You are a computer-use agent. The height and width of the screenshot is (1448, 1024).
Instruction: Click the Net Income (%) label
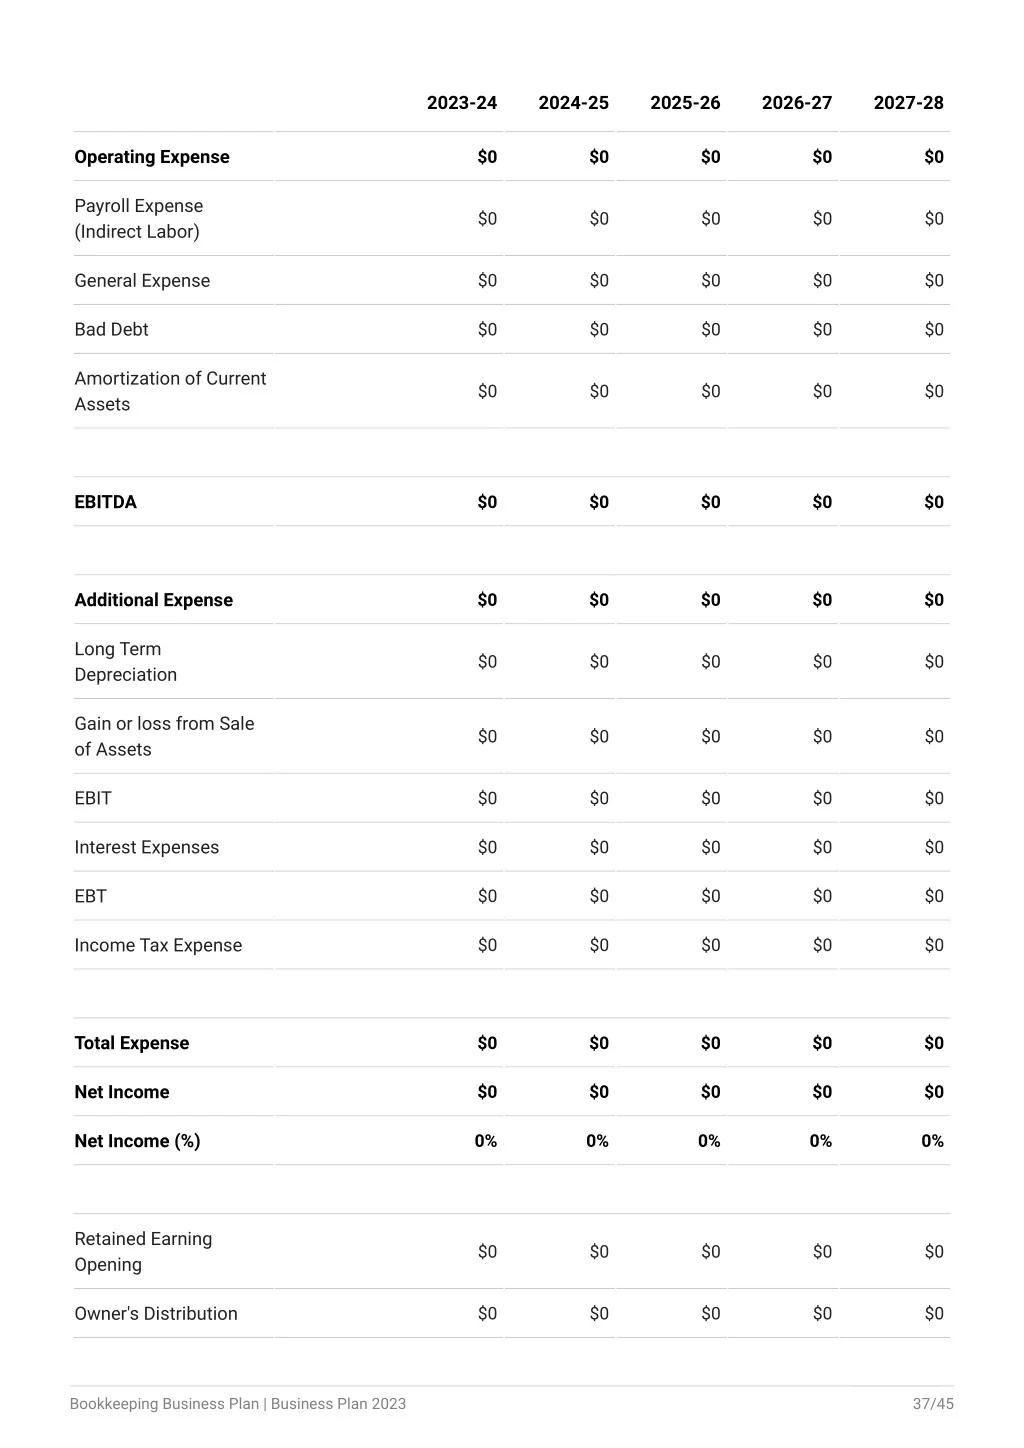(x=137, y=1141)
